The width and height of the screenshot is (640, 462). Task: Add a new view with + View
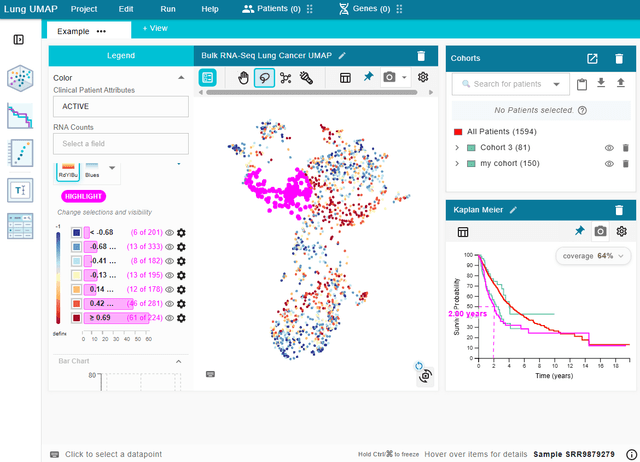[155, 30]
